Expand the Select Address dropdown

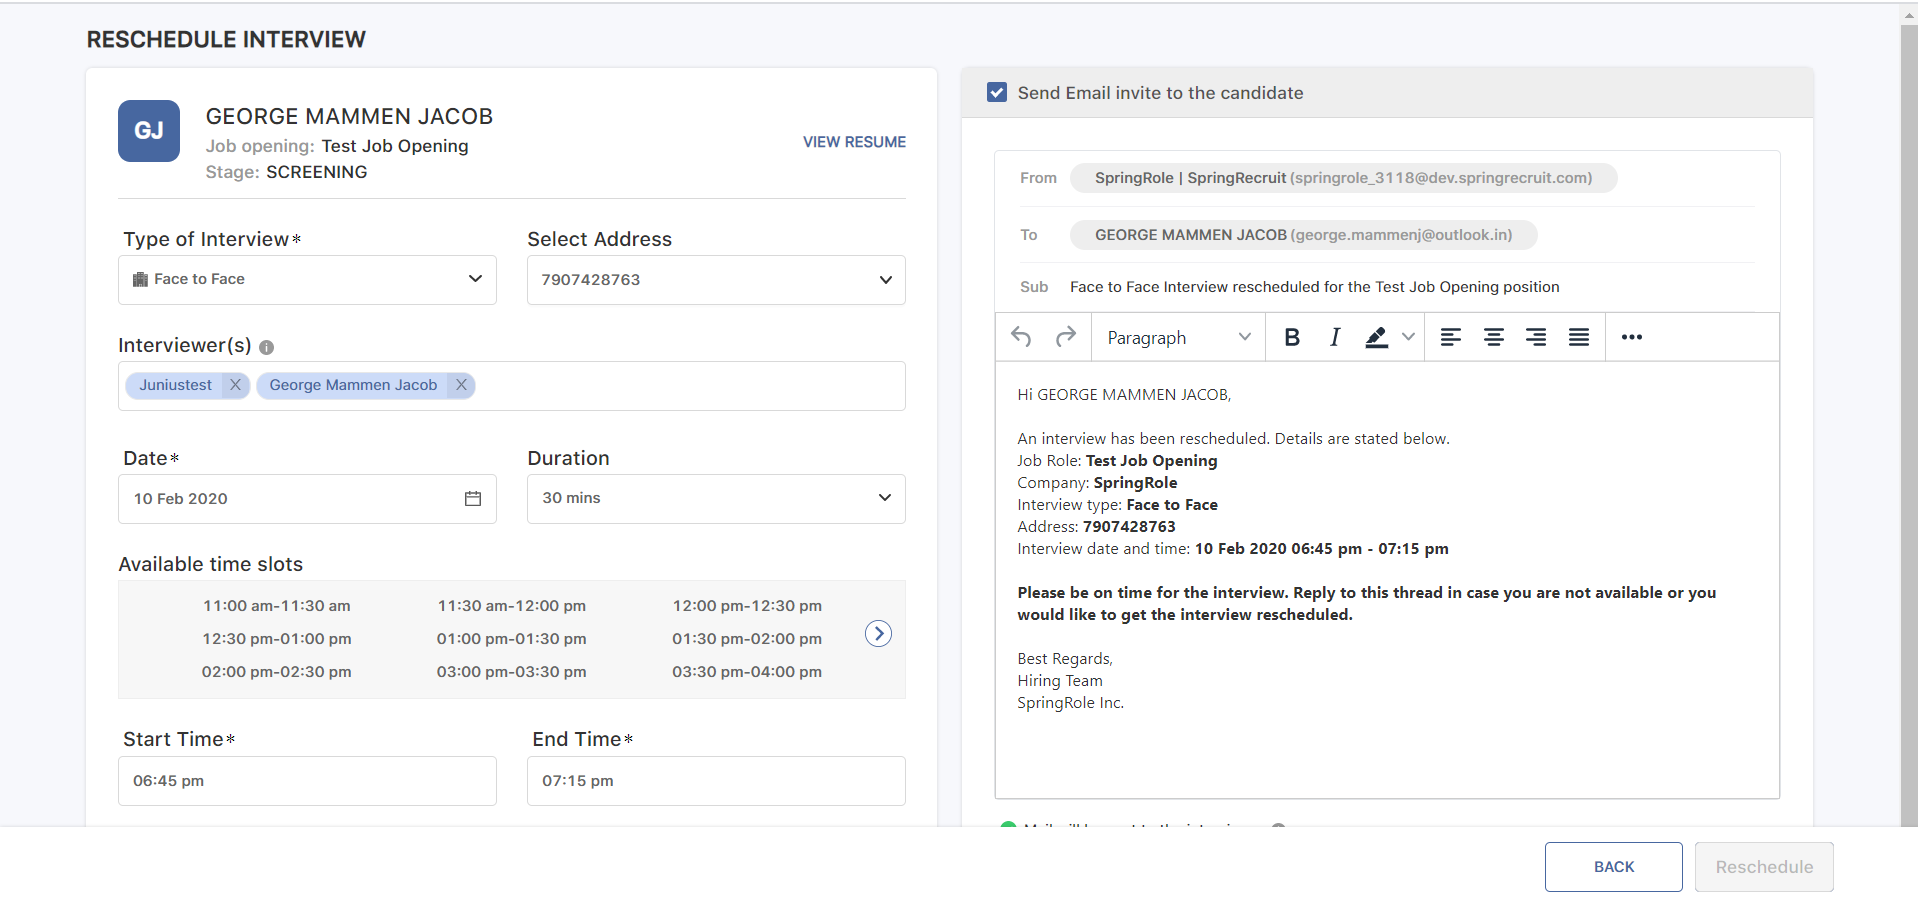[716, 280]
